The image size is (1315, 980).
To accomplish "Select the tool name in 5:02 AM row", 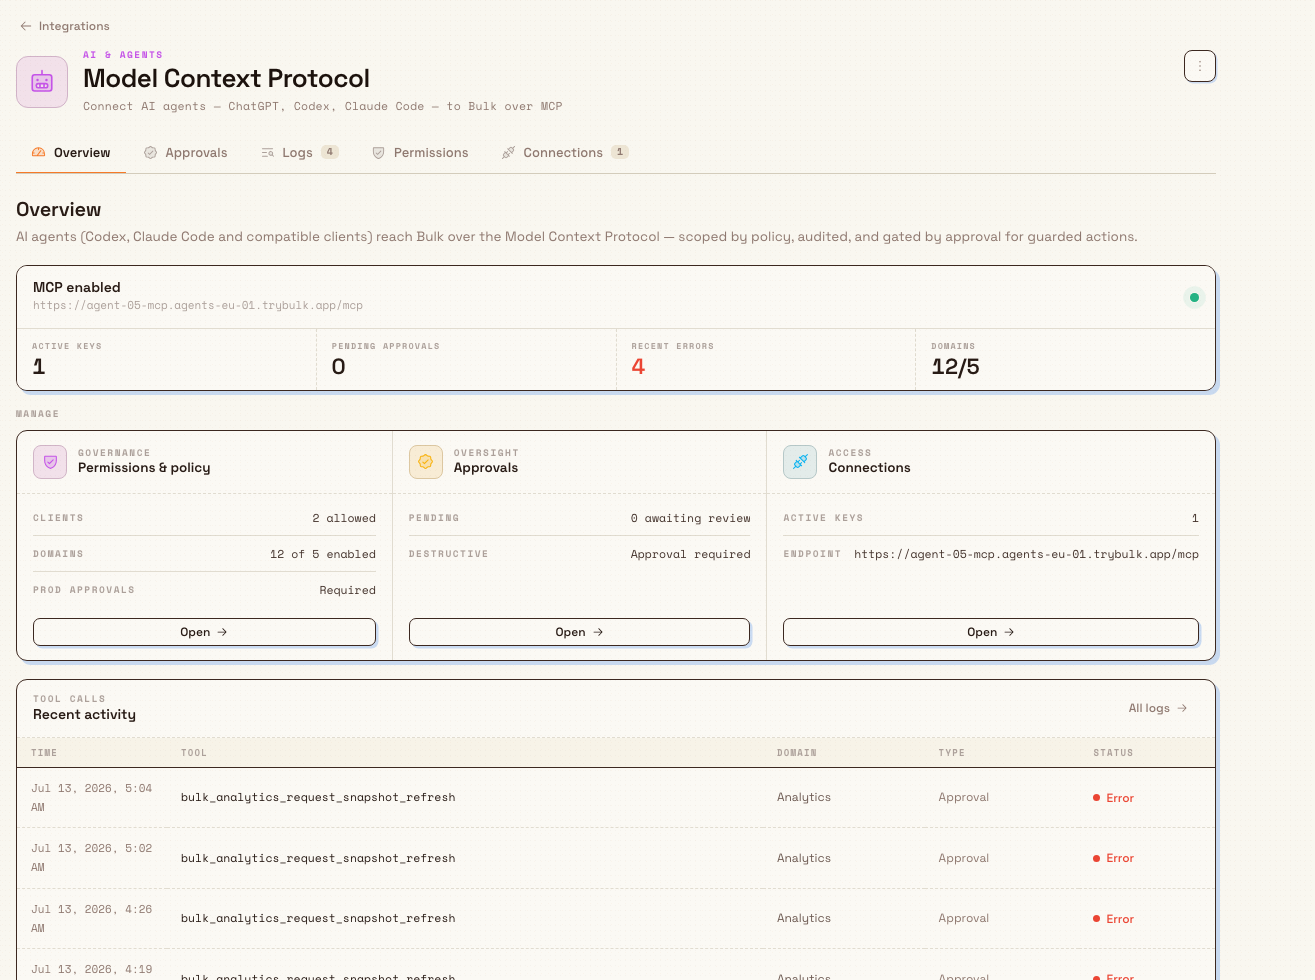I will click(318, 858).
